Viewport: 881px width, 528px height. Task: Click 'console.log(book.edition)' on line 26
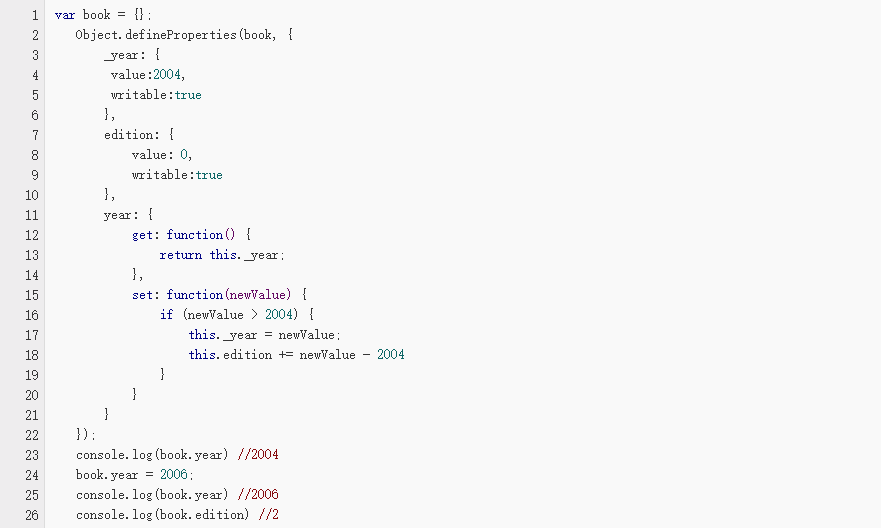[x=162, y=515]
